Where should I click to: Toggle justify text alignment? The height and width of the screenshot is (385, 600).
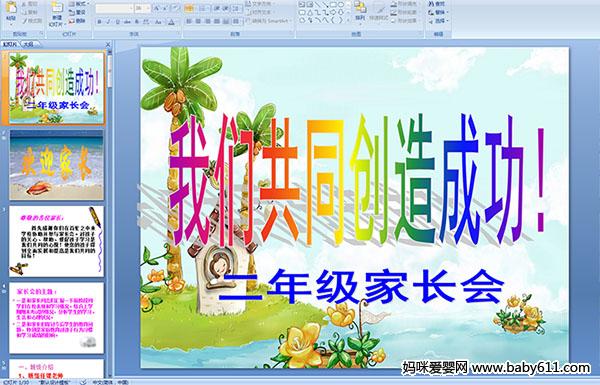tap(217, 22)
